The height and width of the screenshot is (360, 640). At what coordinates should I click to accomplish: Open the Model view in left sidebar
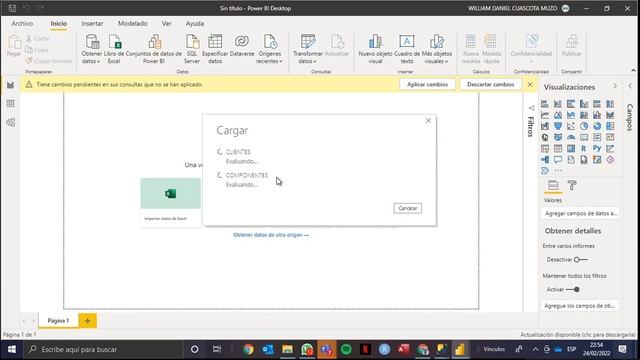pos(11,122)
